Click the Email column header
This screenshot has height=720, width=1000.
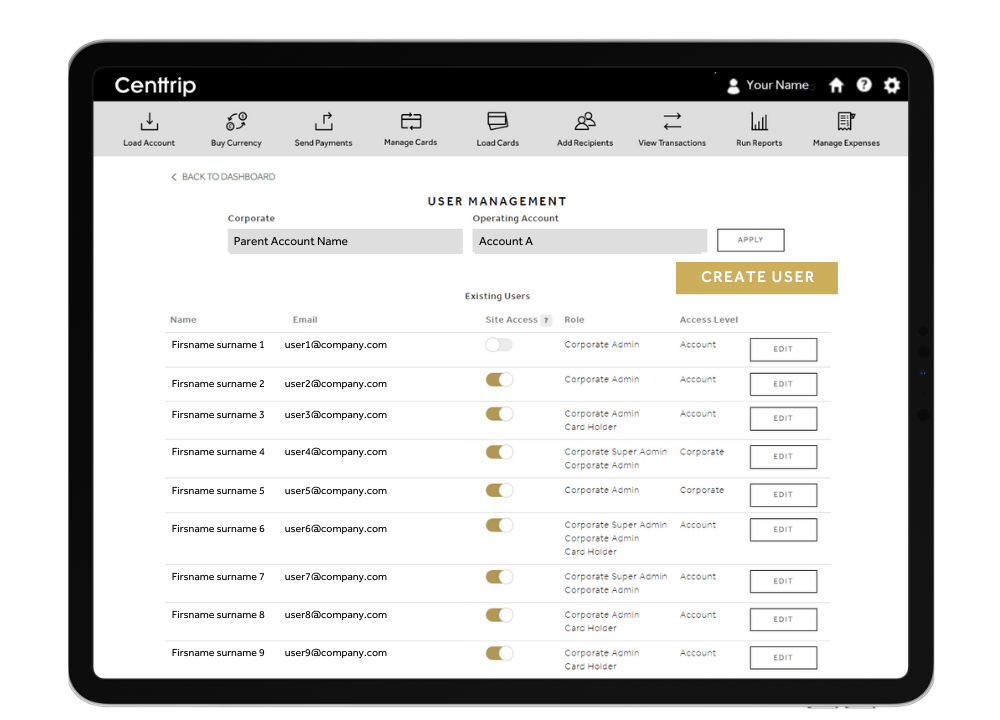[x=305, y=320]
